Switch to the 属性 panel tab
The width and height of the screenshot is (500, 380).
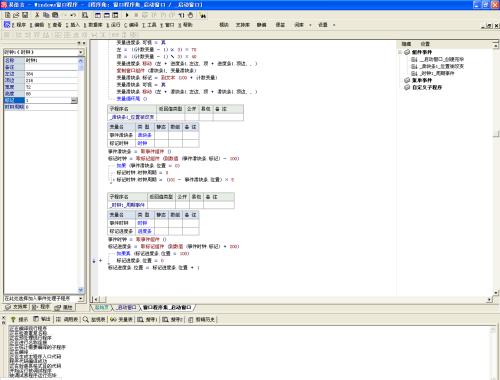coord(63,307)
